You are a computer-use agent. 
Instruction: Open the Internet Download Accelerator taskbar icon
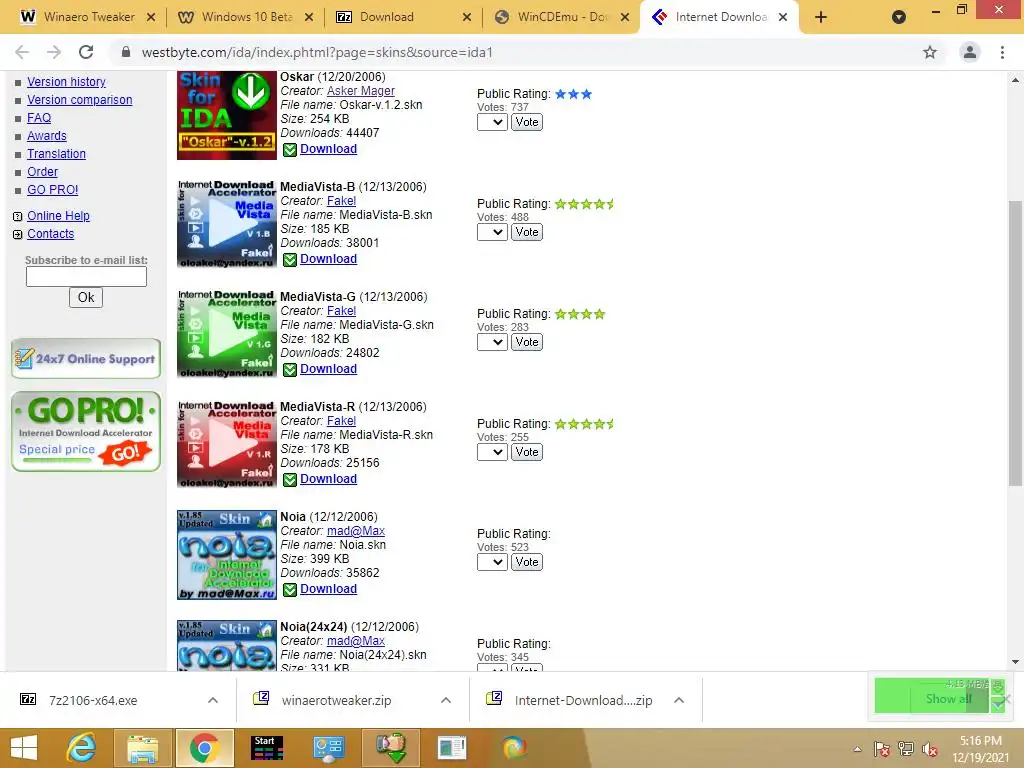391,748
